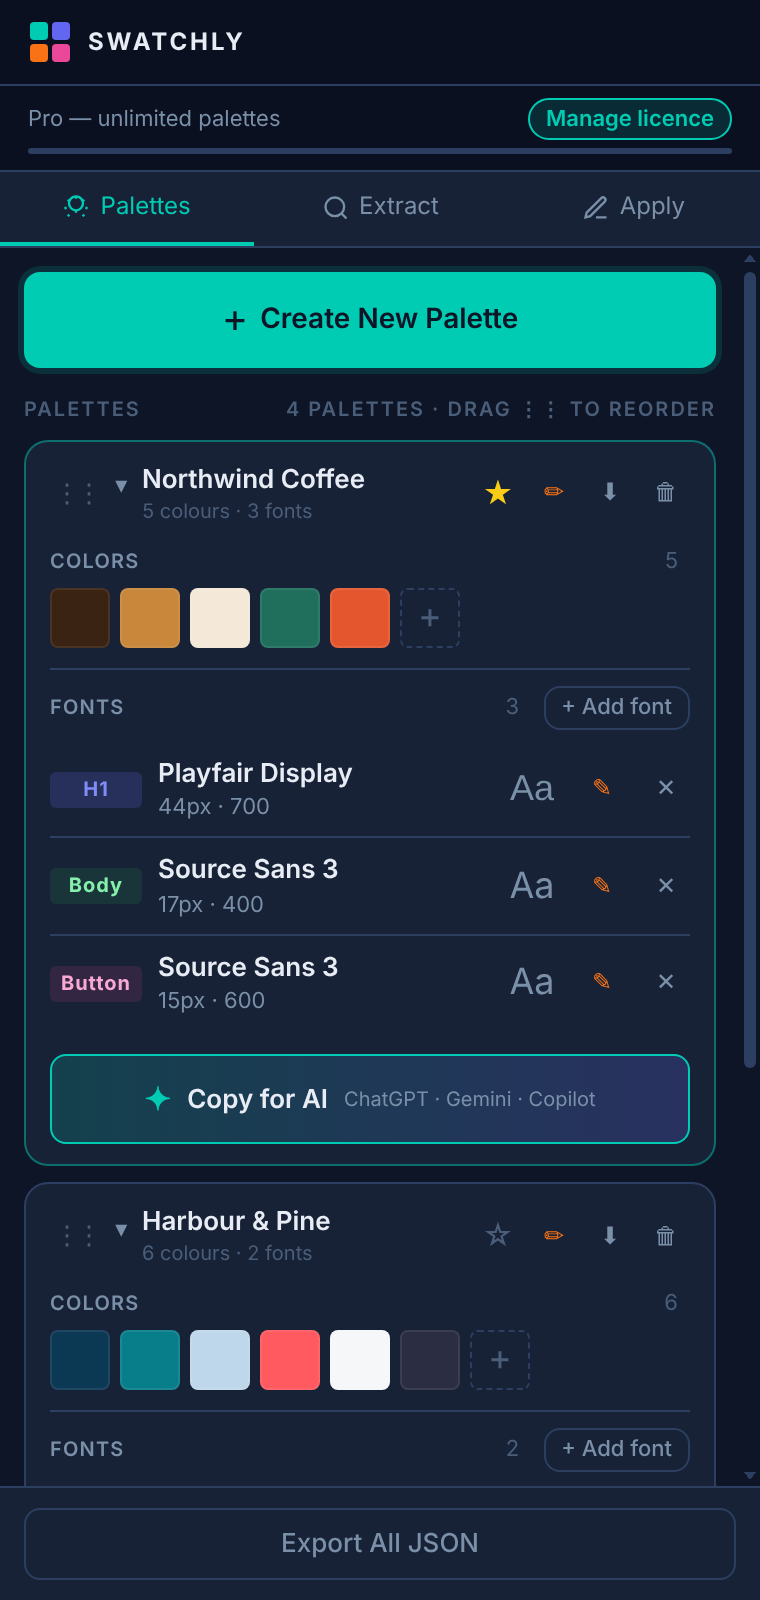Open the Manage licence button

point(630,119)
